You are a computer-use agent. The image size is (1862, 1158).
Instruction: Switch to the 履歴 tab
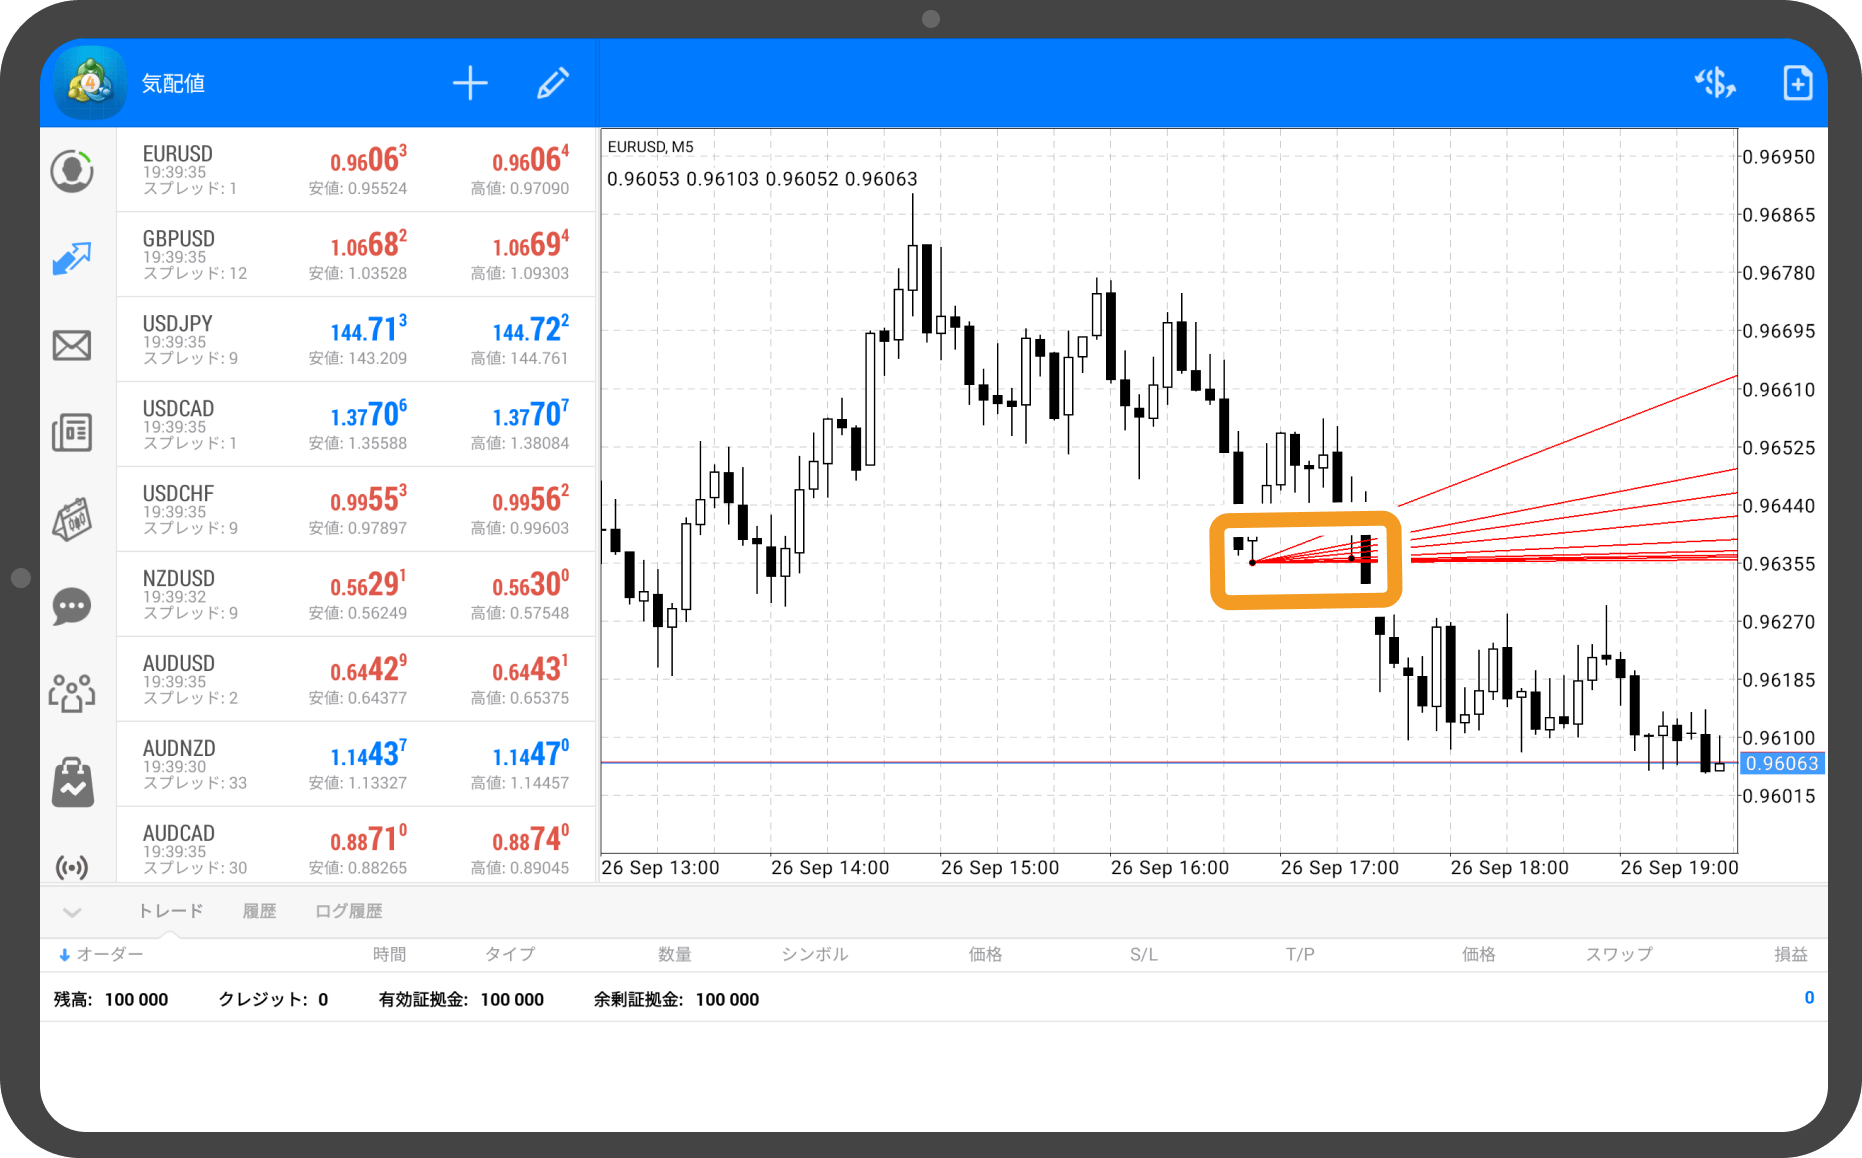tap(259, 911)
